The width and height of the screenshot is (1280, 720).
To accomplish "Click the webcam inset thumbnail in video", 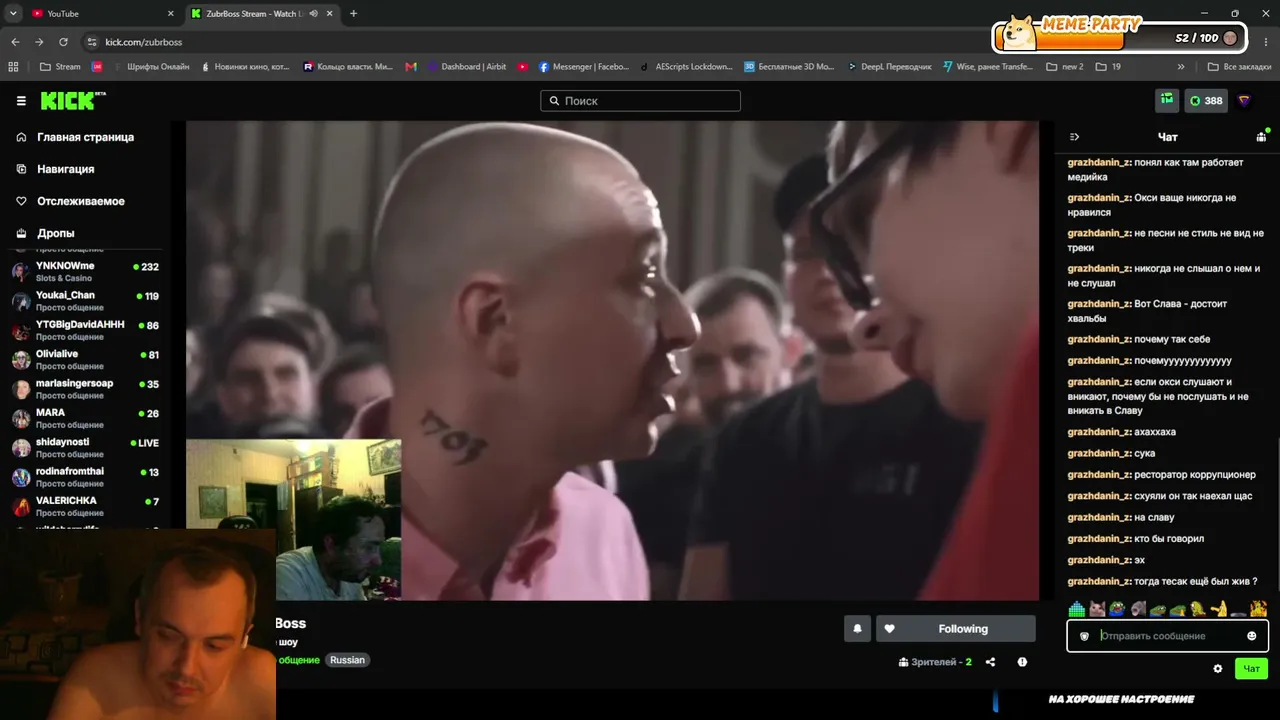I will pyautogui.click(x=294, y=520).
